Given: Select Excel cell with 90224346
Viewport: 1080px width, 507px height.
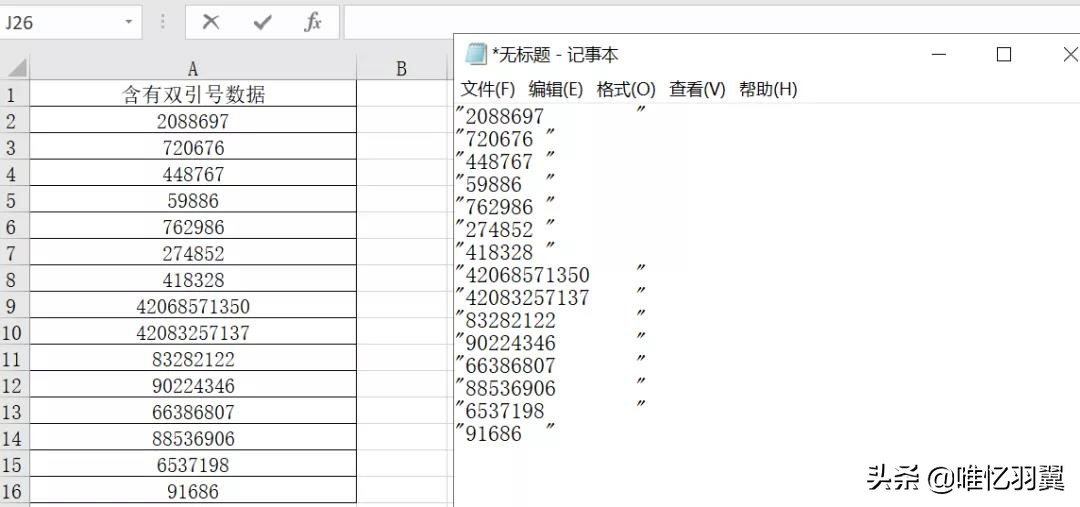Looking at the screenshot, I should (x=193, y=384).
